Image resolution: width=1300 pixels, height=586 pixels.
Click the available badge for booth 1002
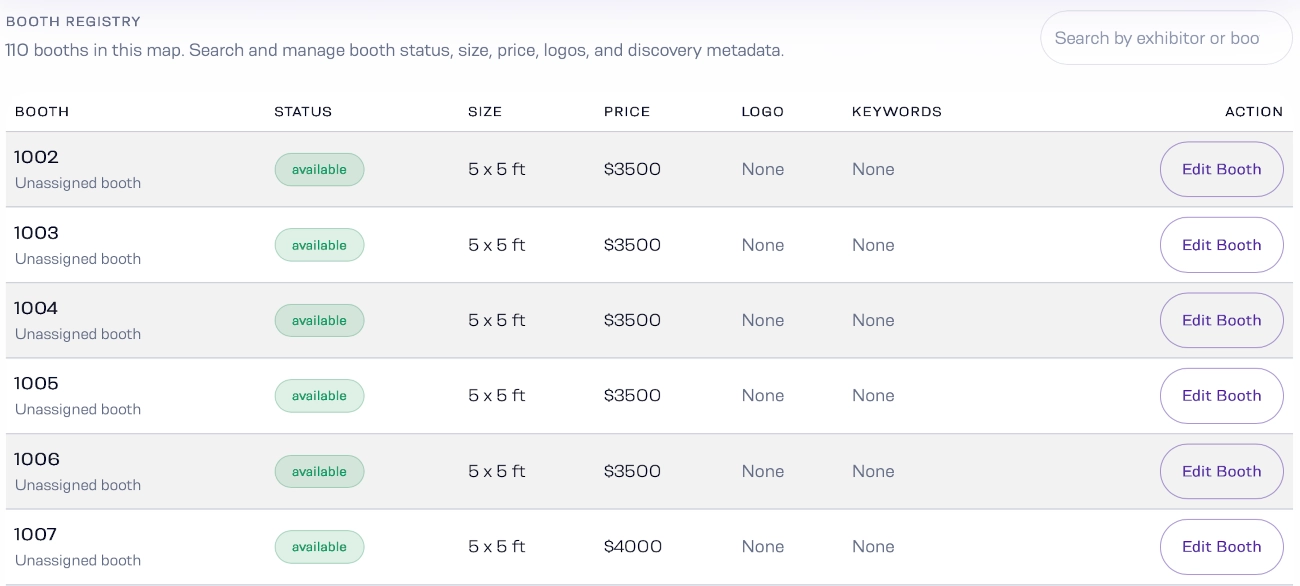[319, 170]
